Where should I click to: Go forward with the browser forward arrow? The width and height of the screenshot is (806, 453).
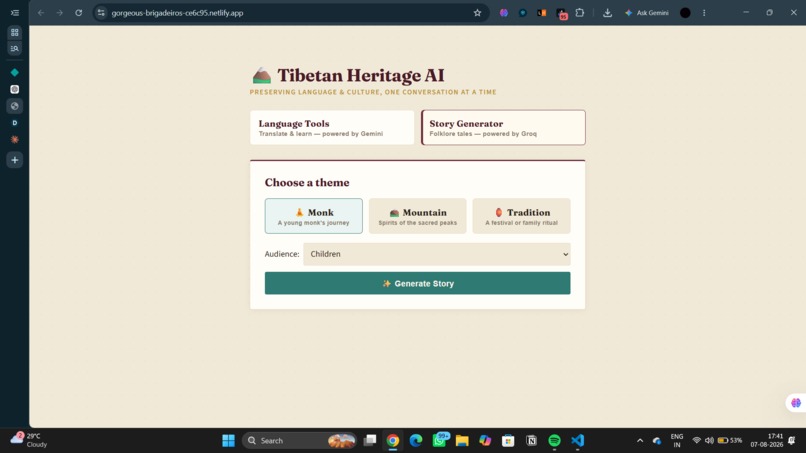click(60, 13)
